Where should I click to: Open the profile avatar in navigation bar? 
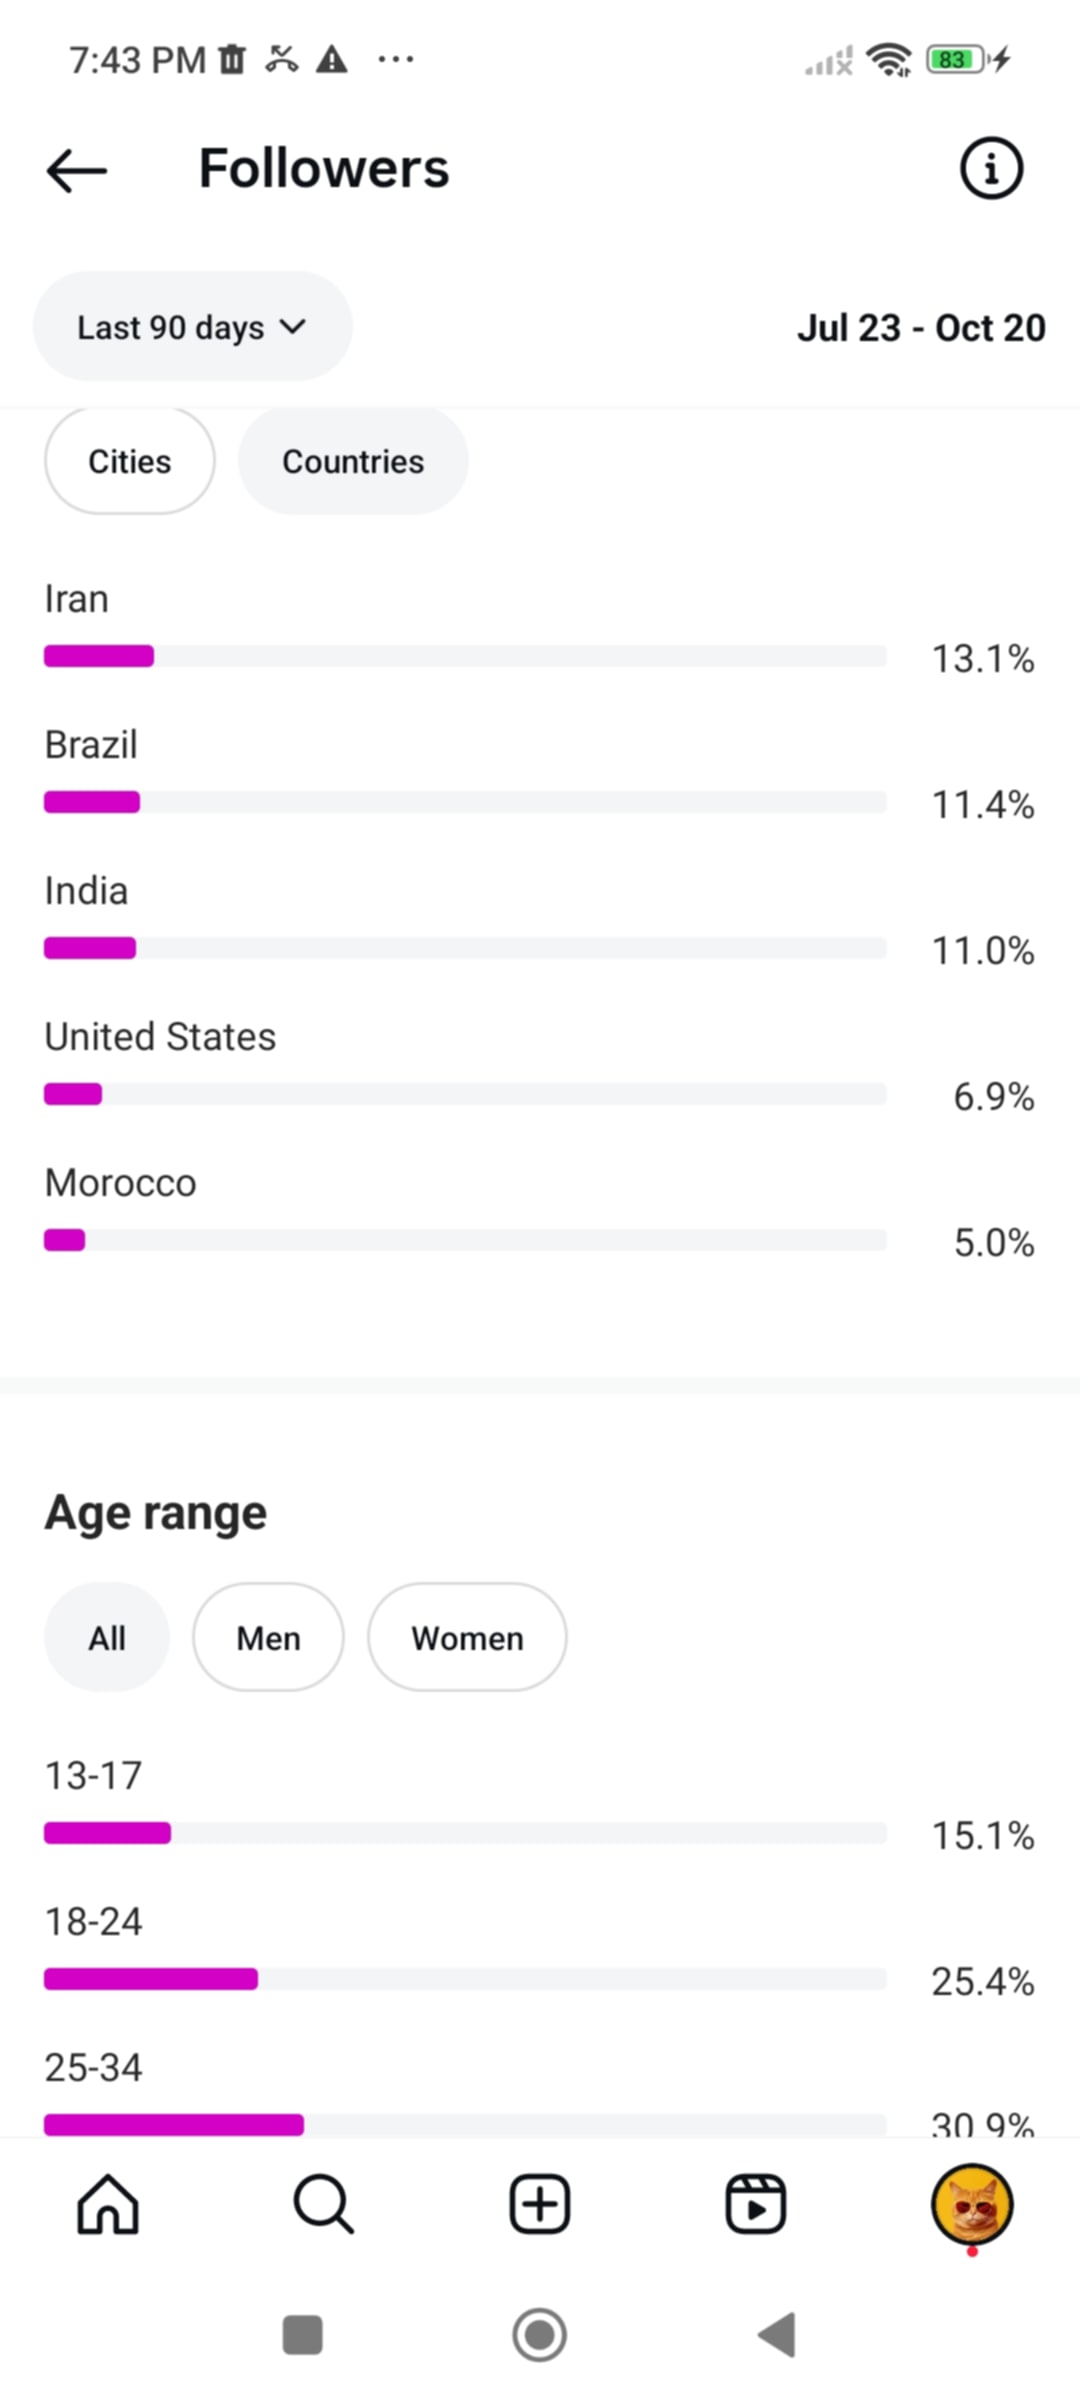[x=972, y=2204]
